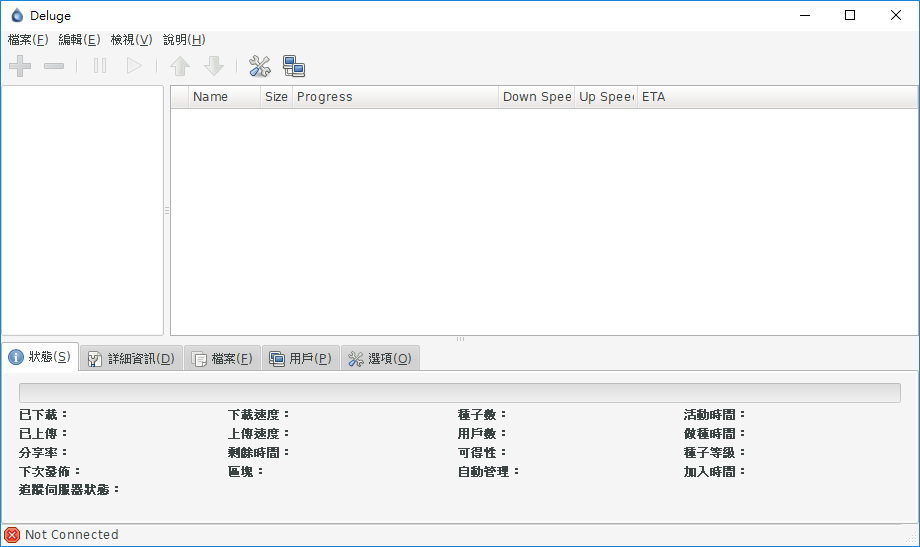
Task: Switch to the 詳細資訊(D) tab
Action: click(131, 358)
